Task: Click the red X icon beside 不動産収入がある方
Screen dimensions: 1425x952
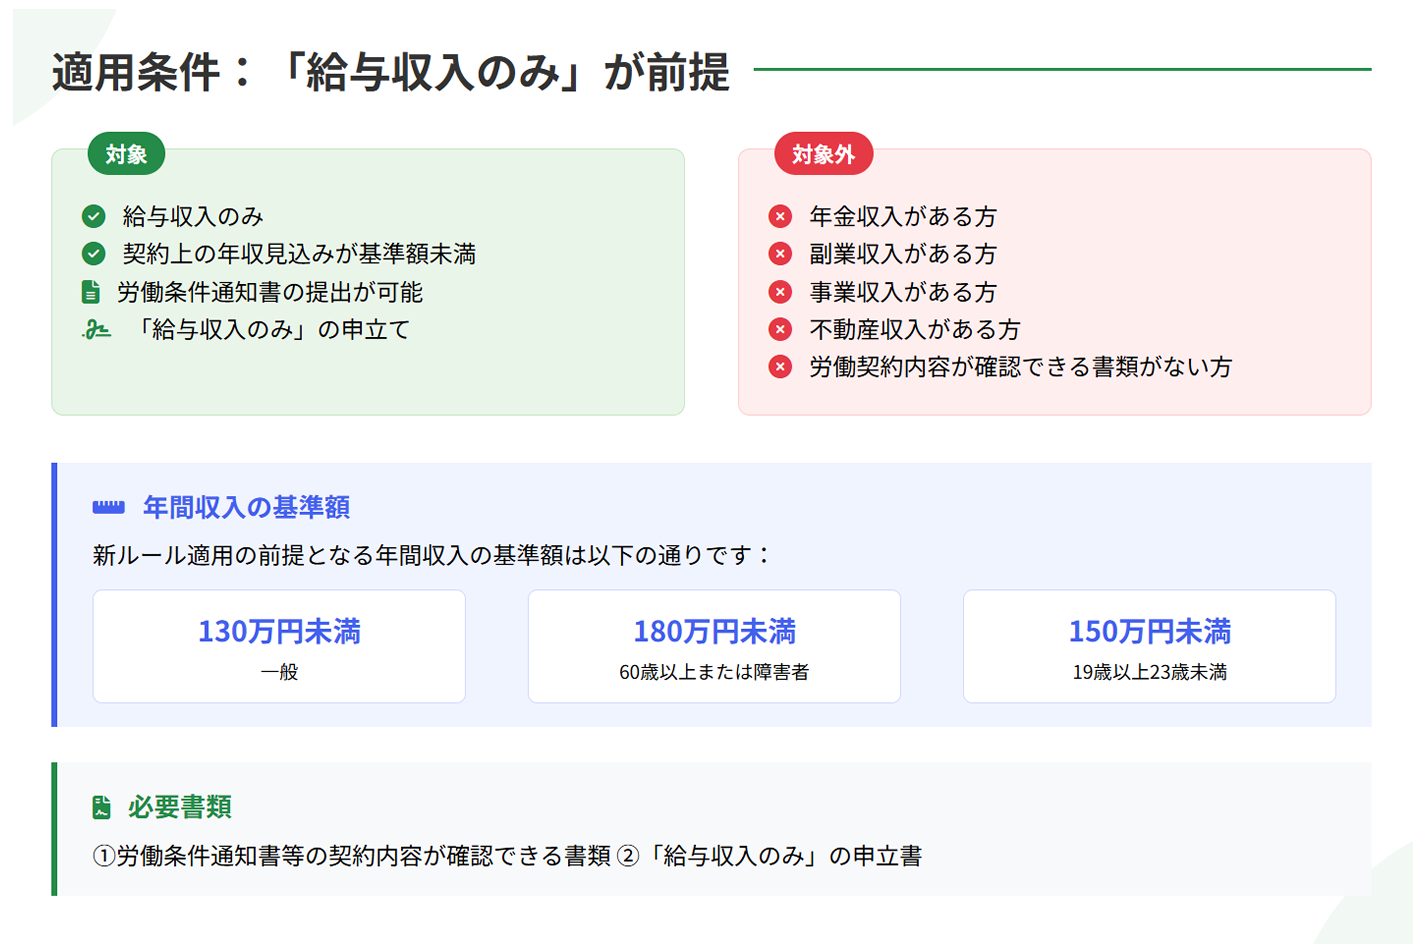Action: [x=780, y=330]
